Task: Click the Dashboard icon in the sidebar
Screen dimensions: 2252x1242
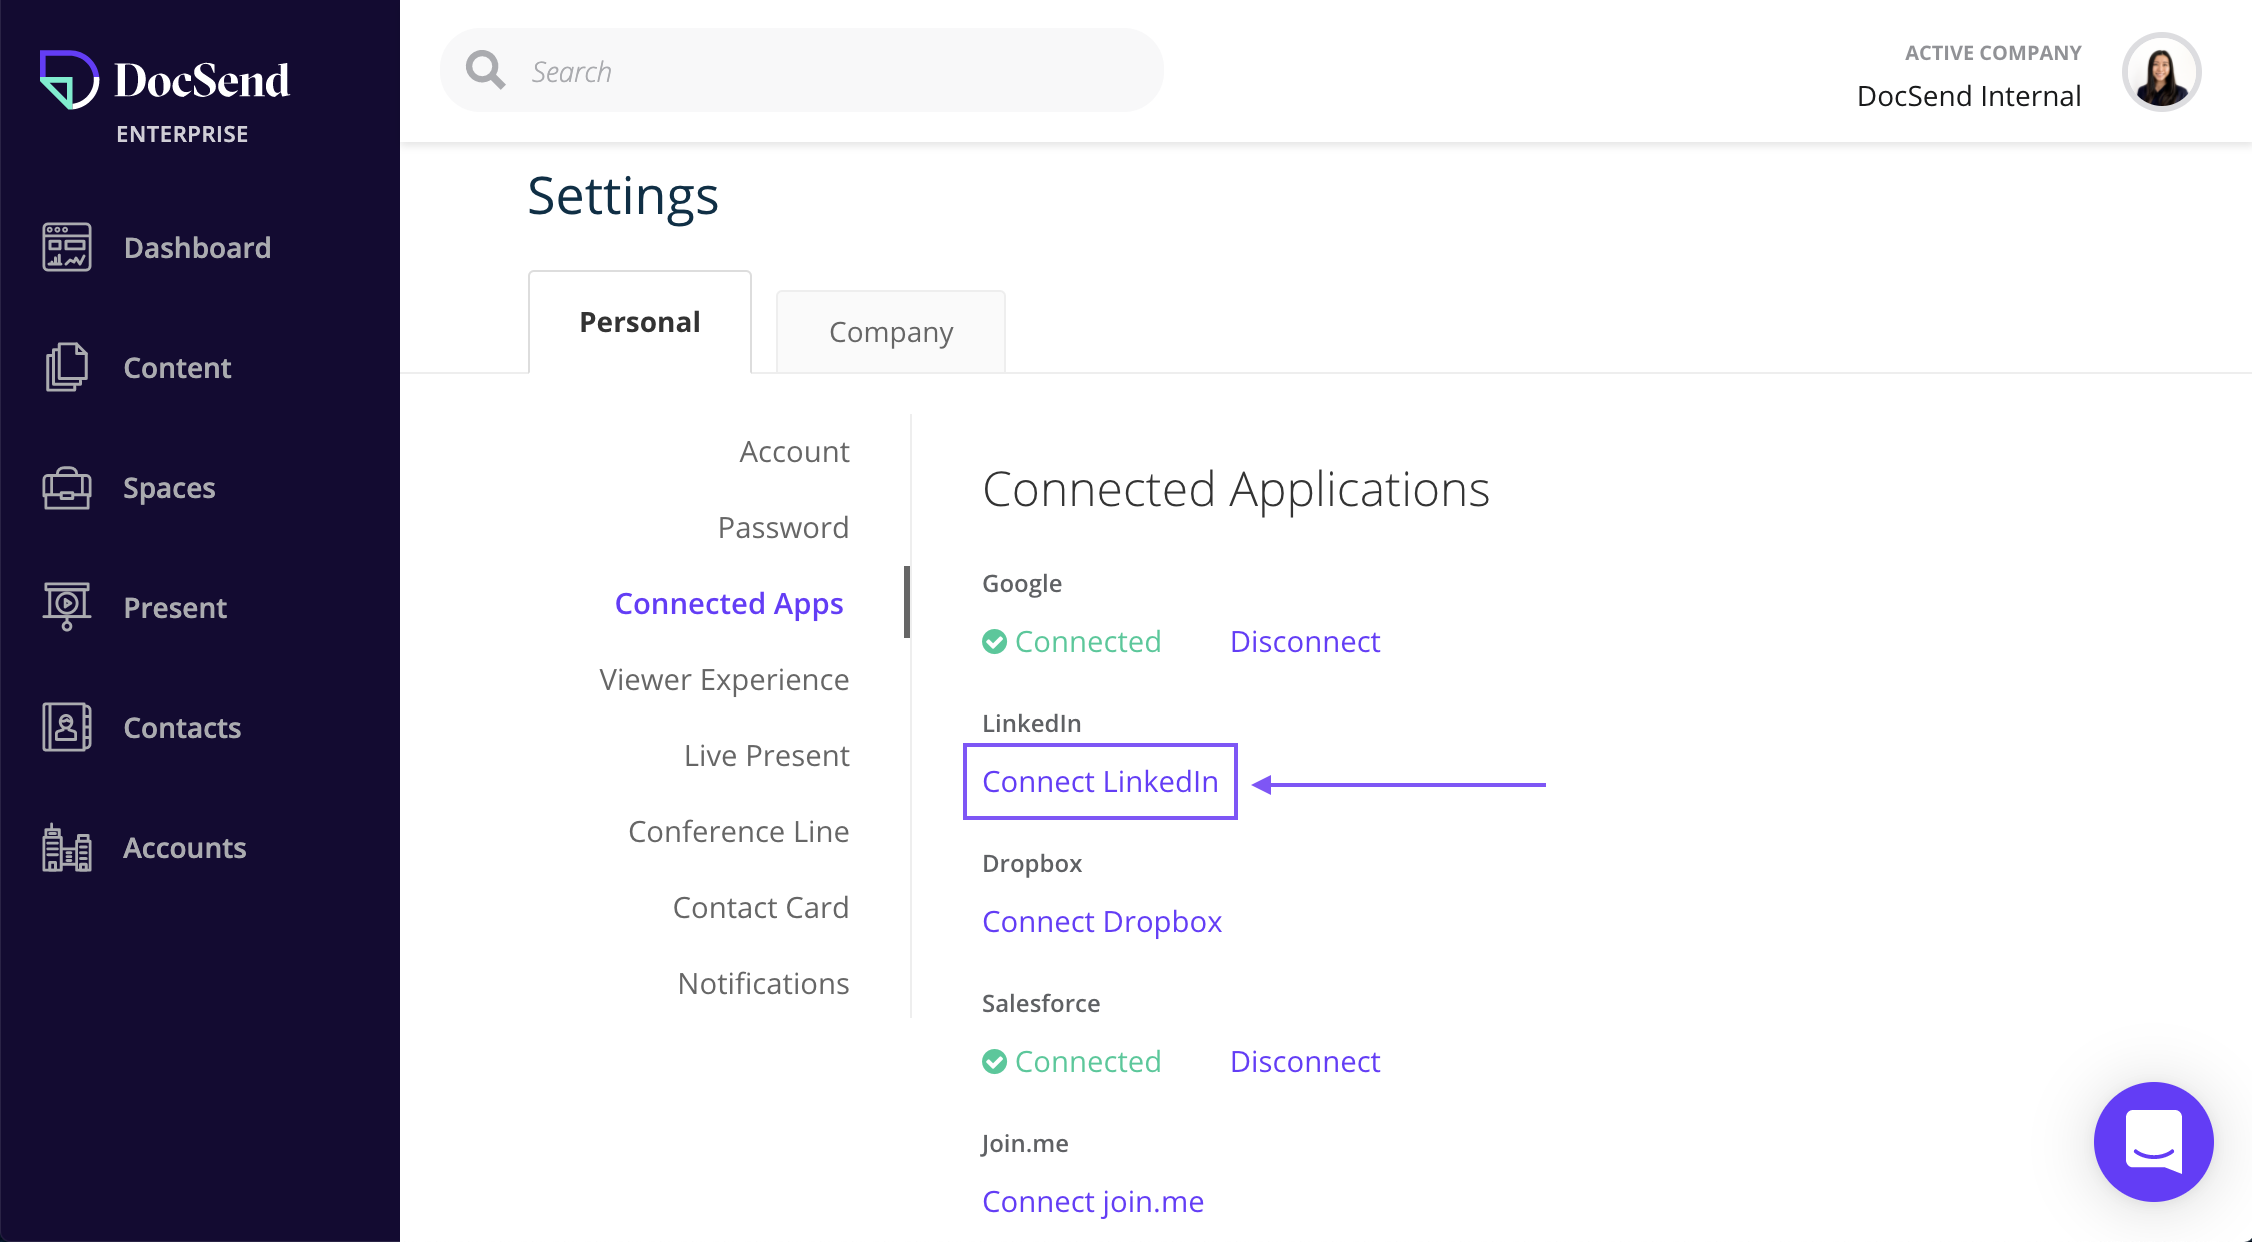Action: click(x=67, y=247)
